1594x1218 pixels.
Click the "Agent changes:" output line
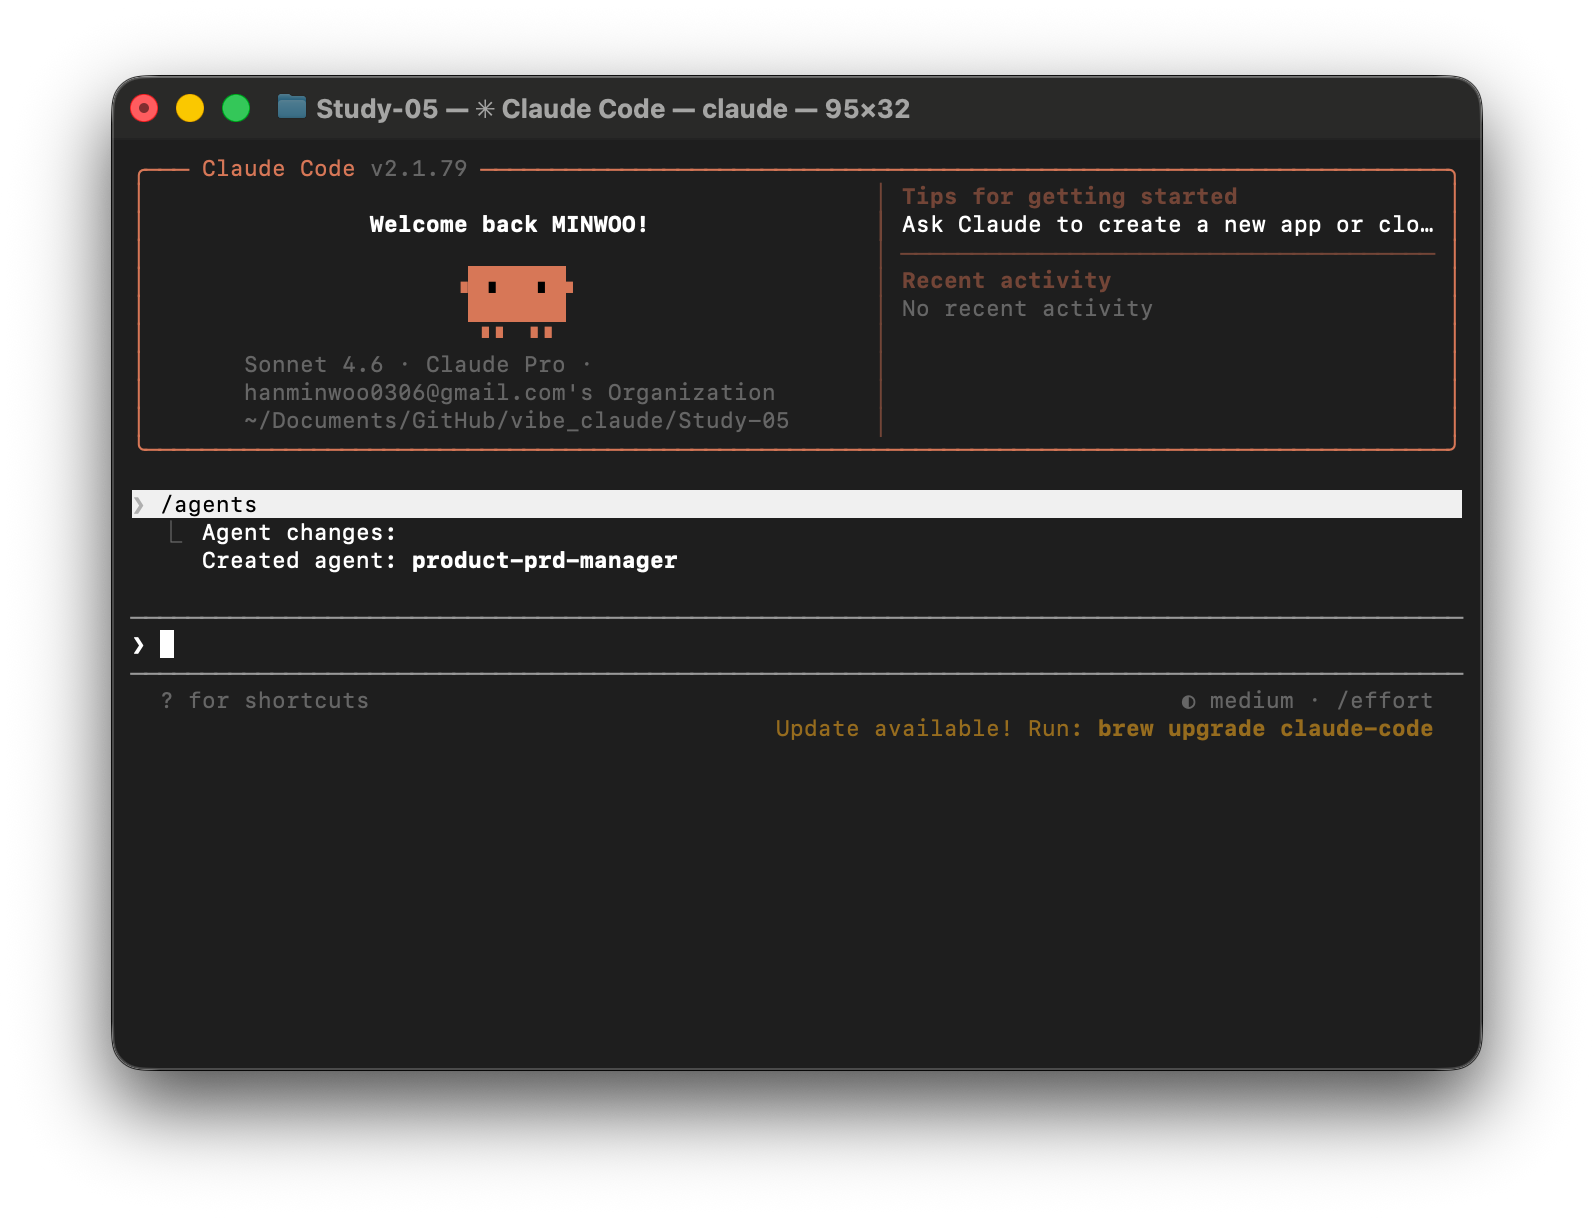tap(299, 533)
